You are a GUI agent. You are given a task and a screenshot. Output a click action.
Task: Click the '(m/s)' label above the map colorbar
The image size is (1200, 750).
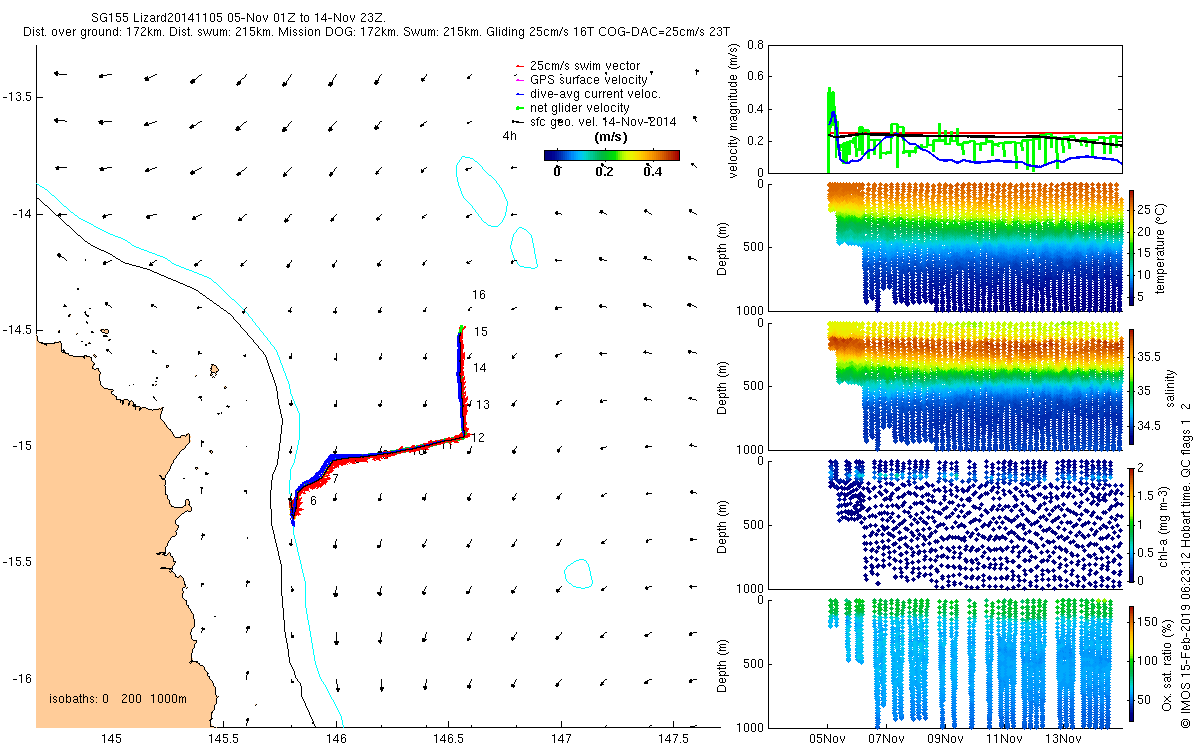(610, 136)
